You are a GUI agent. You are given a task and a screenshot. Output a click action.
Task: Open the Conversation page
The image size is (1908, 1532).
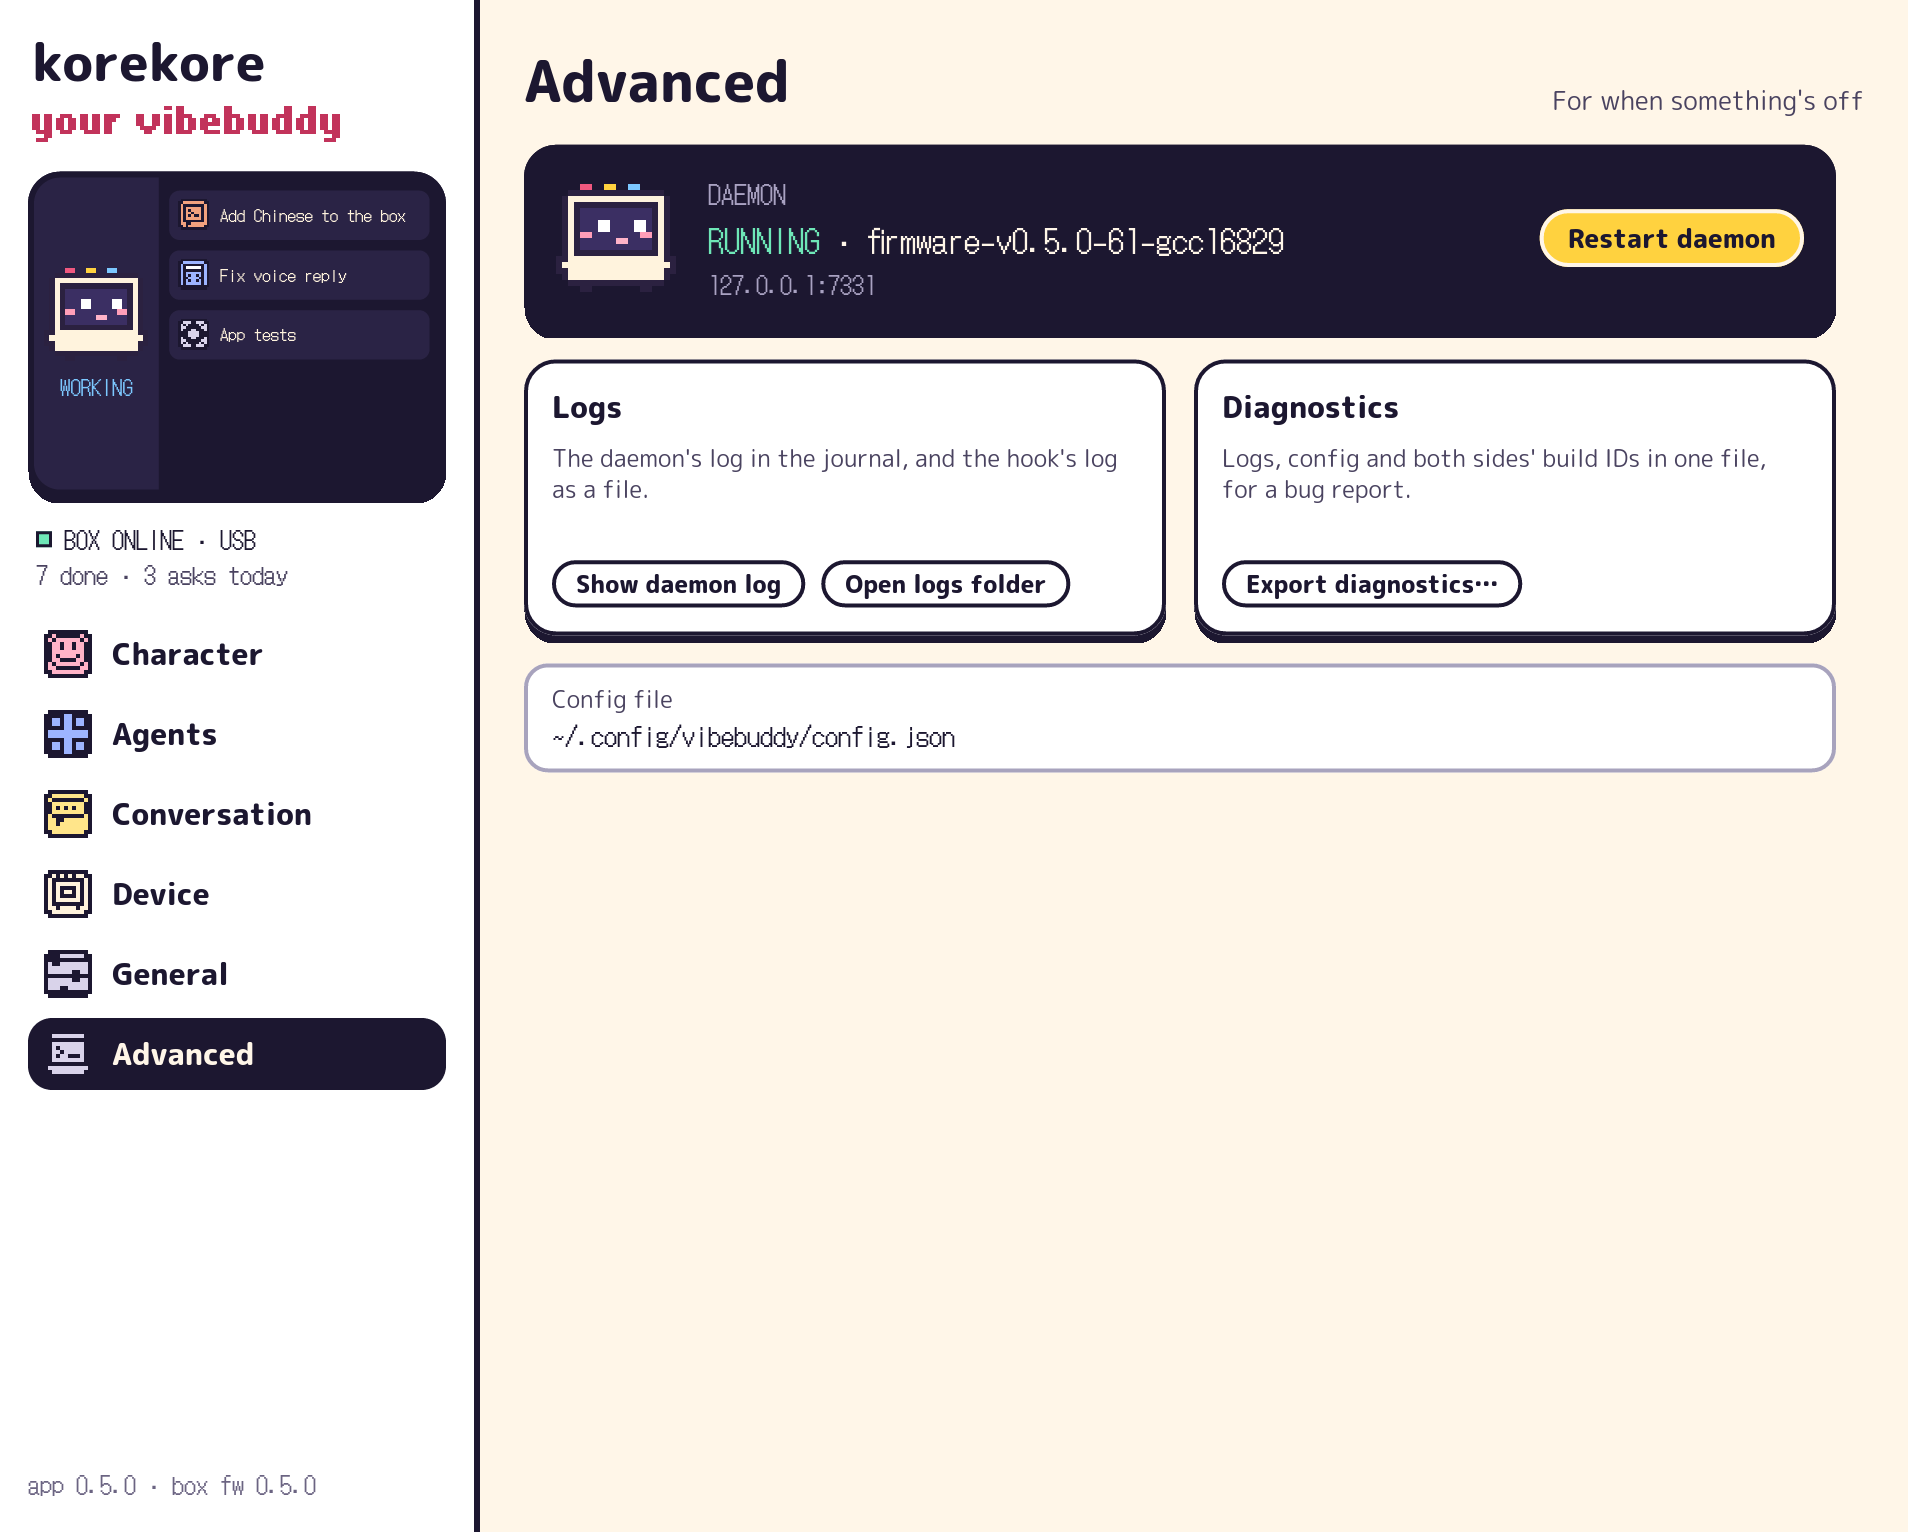point(237,814)
